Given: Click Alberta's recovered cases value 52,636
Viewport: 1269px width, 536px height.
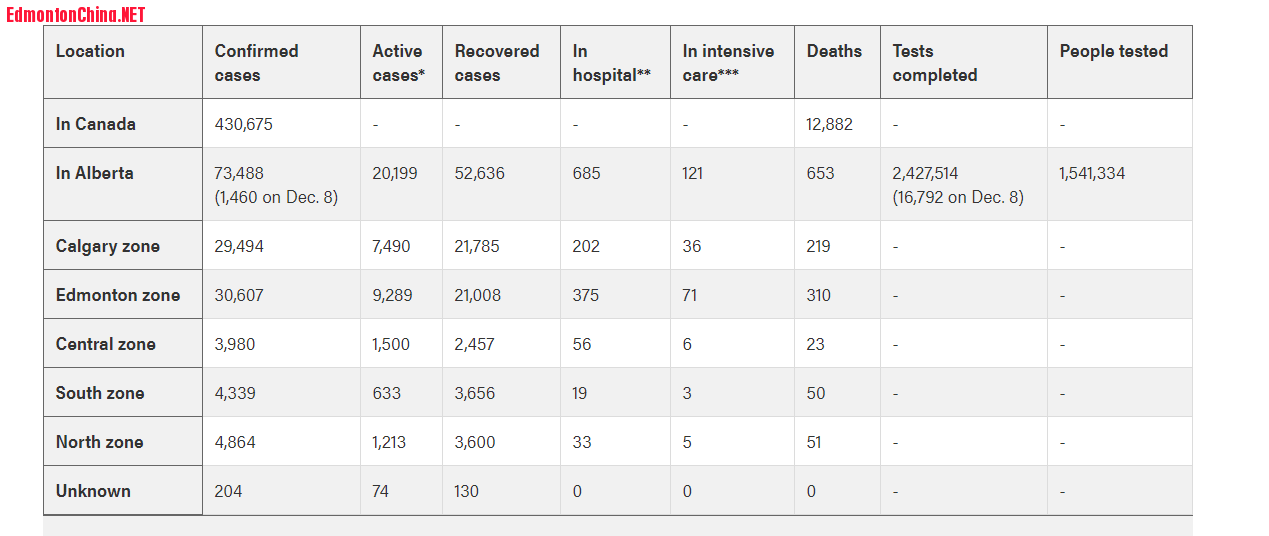Looking at the screenshot, I should (x=480, y=173).
